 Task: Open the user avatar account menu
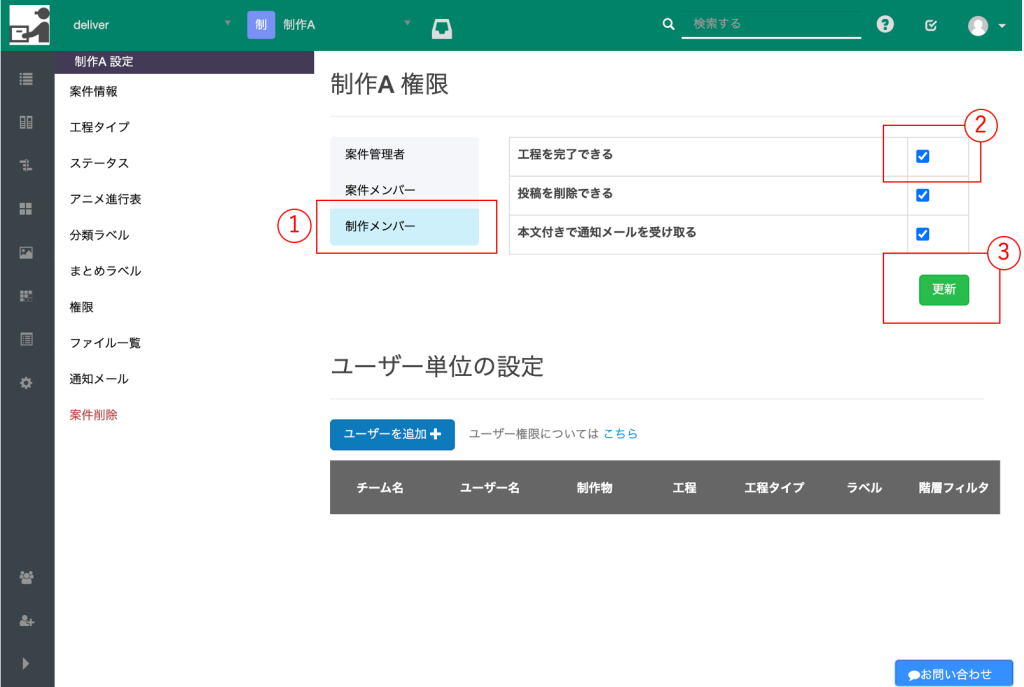point(978,25)
